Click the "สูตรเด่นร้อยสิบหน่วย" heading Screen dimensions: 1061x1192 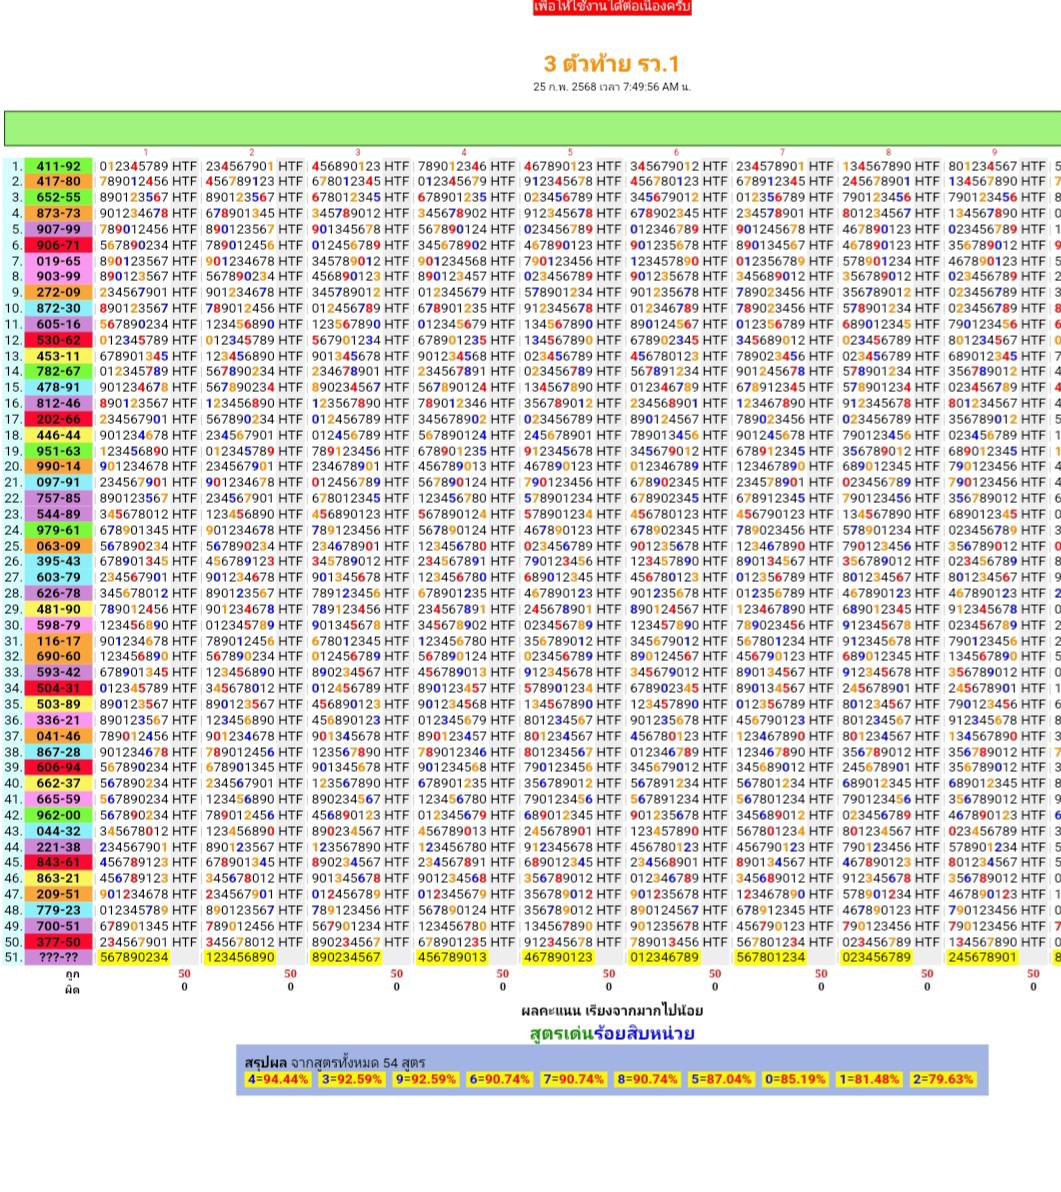pyautogui.click(x=611, y=1033)
